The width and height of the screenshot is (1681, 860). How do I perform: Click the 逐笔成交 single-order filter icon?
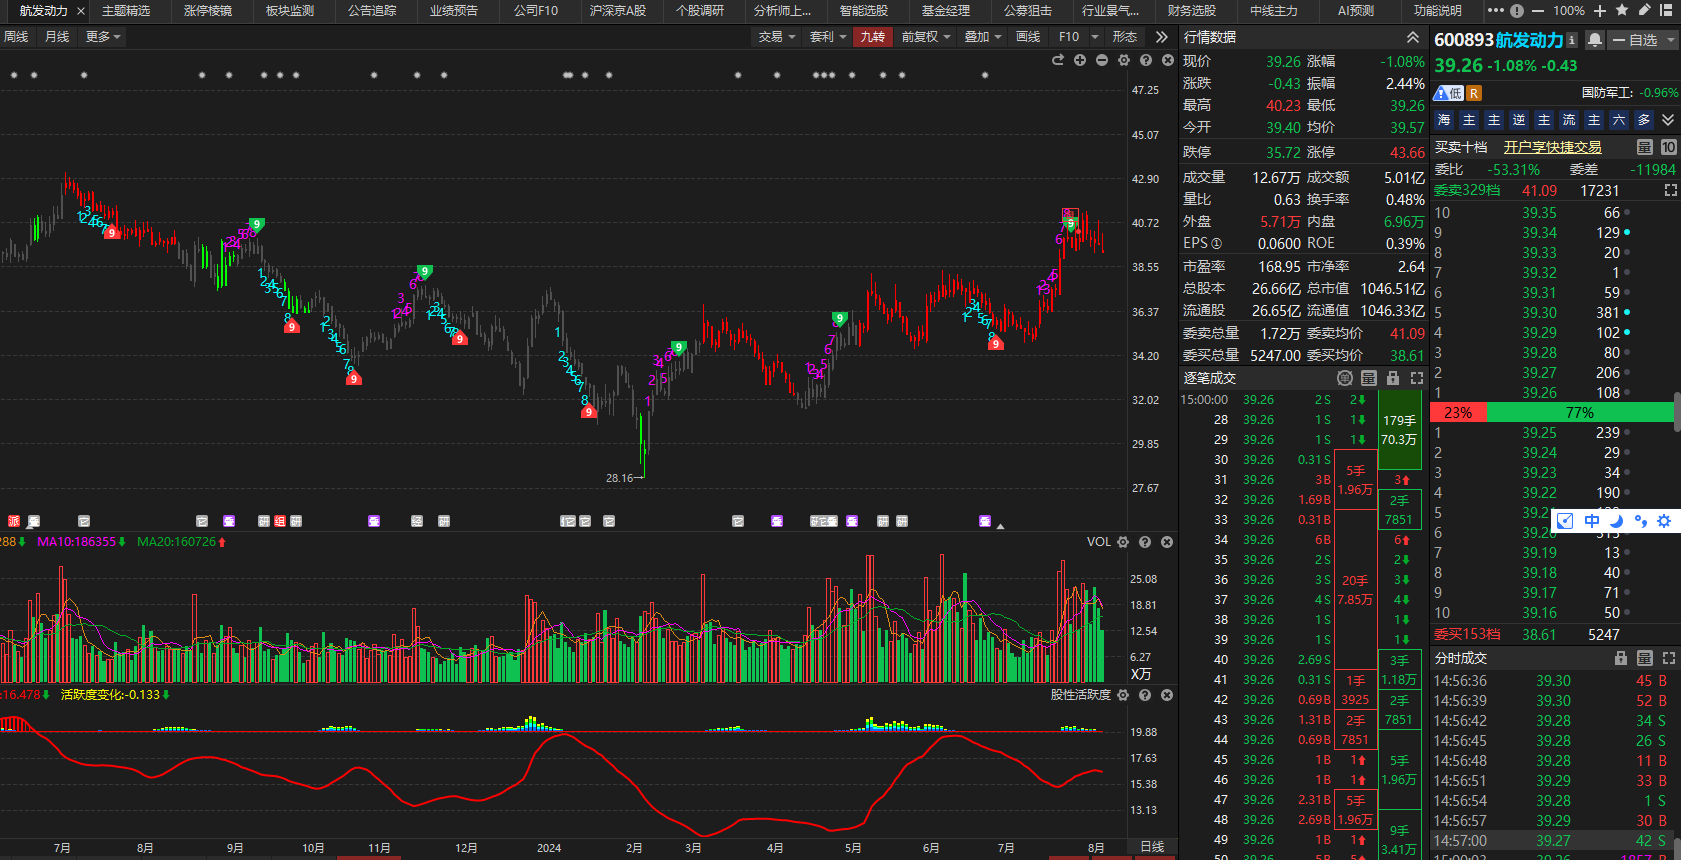pos(1345,378)
